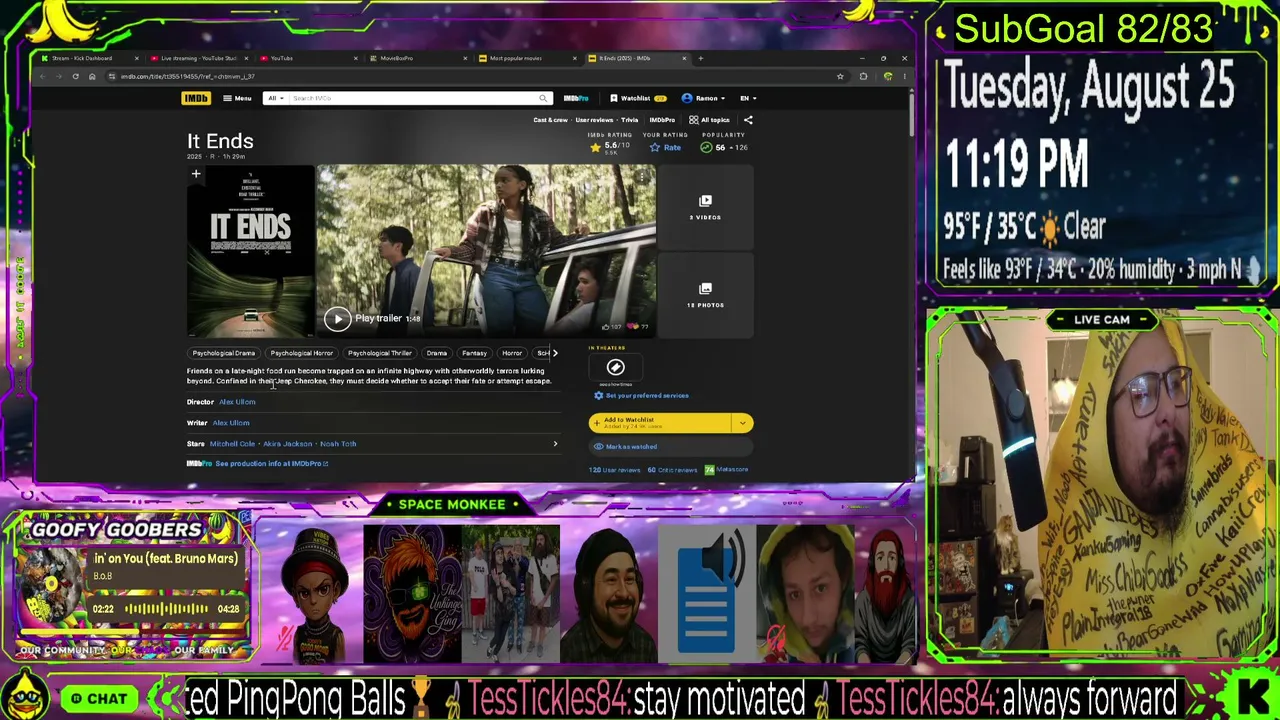The width and height of the screenshot is (1280, 720).
Task: Open the 60 Critic reviews link
Action: (671, 470)
